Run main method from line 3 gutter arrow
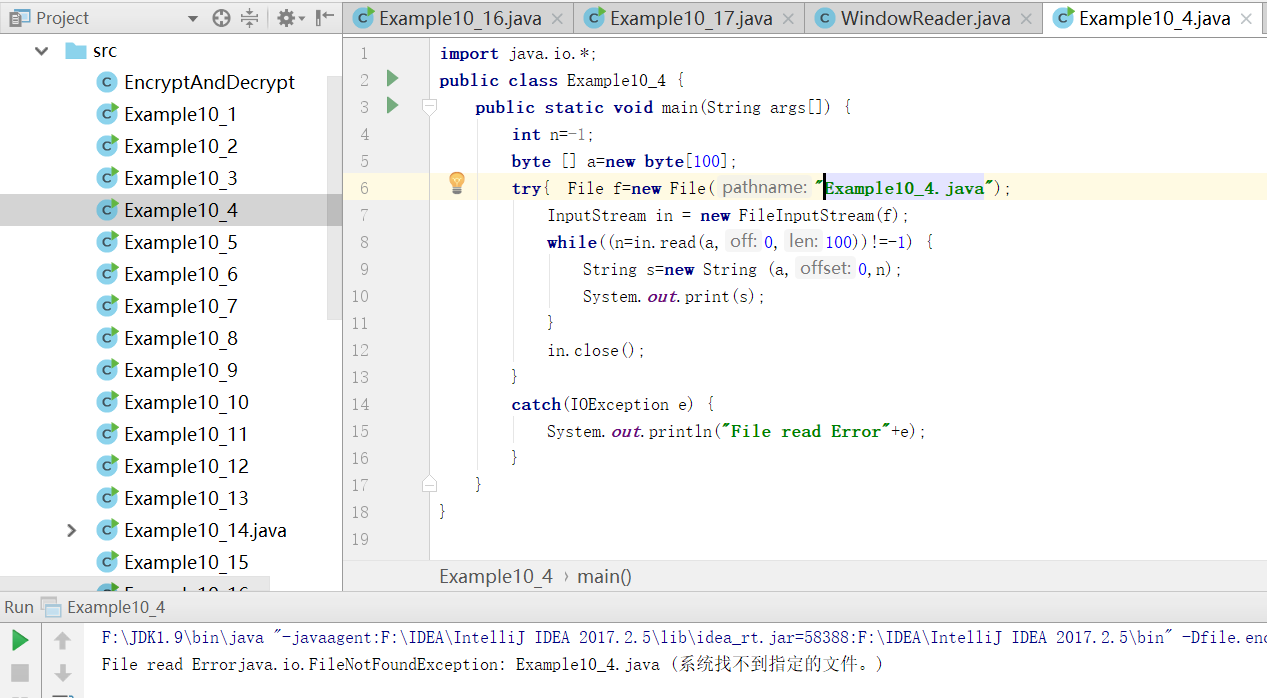This screenshot has height=698, width=1267. 392,106
